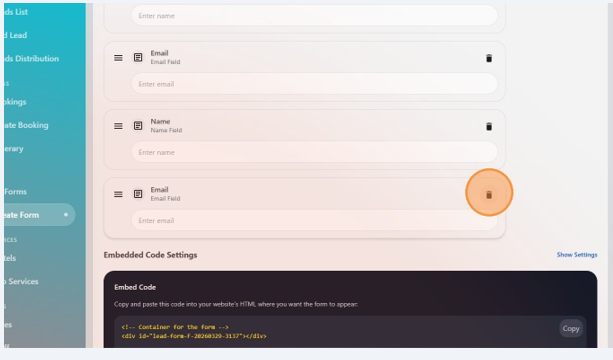This screenshot has height=360, width=613.
Task: Open Itinerary sidebar item
Action: click(14, 149)
